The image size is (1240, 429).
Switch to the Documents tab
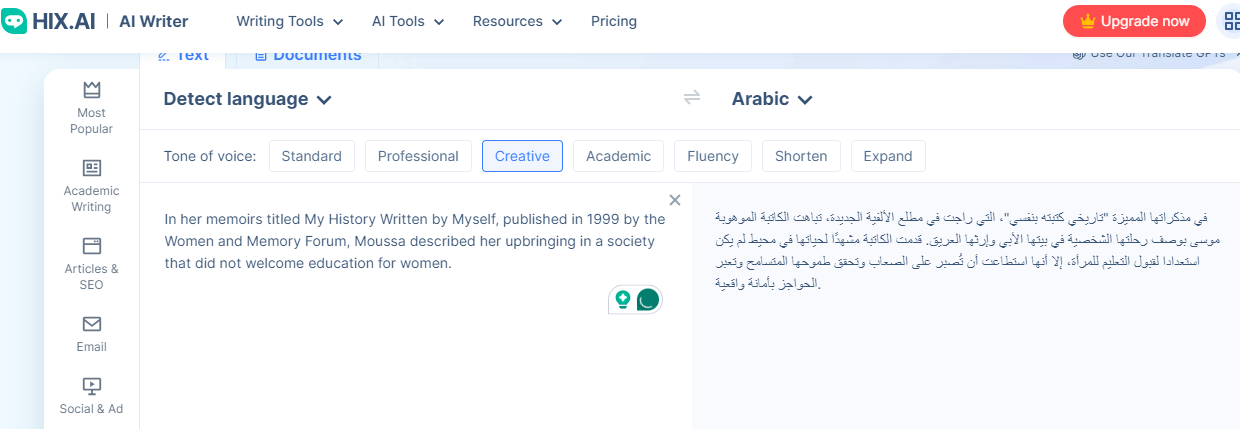308,56
